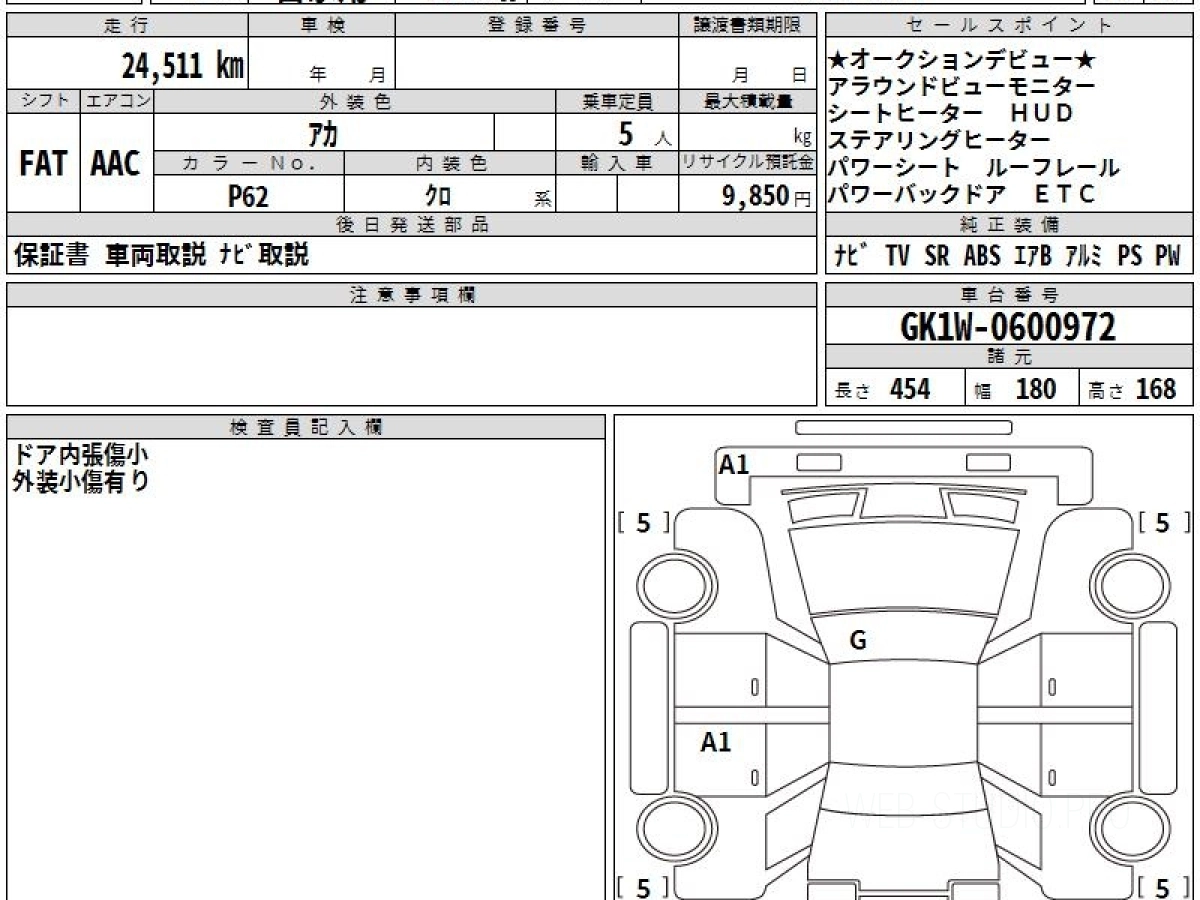Click the G mark on the windshield
This screenshot has height=900, width=1200.
[x=857, y=641]
